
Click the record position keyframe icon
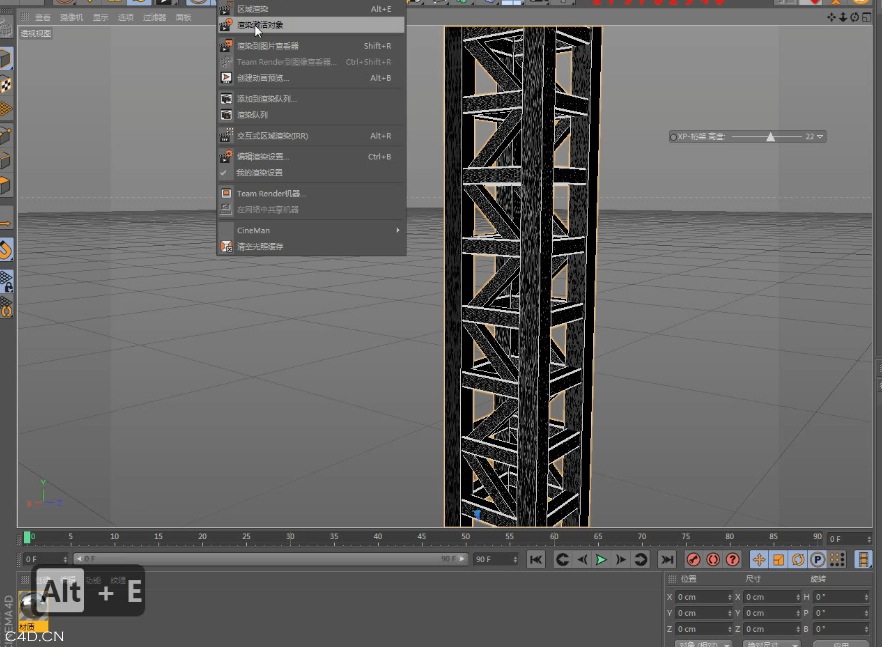(x=759, y=560)
